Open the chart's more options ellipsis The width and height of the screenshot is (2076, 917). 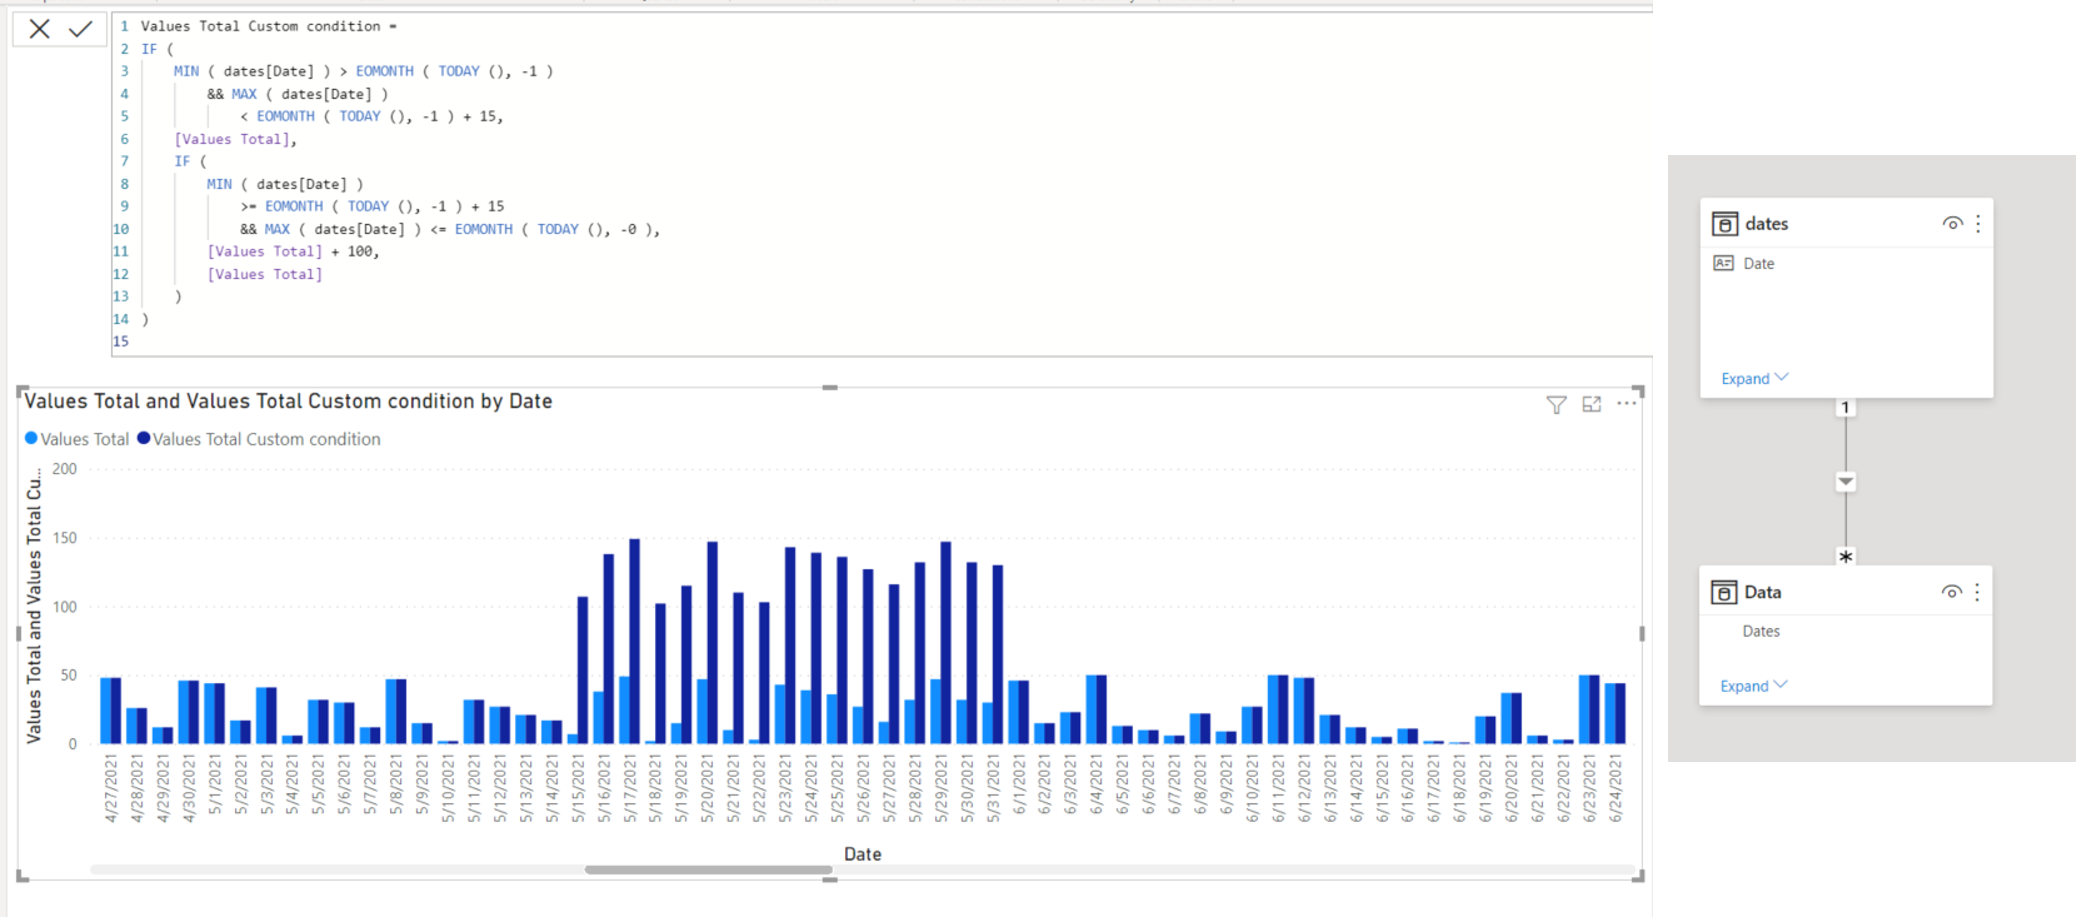tap(1627, 403)
